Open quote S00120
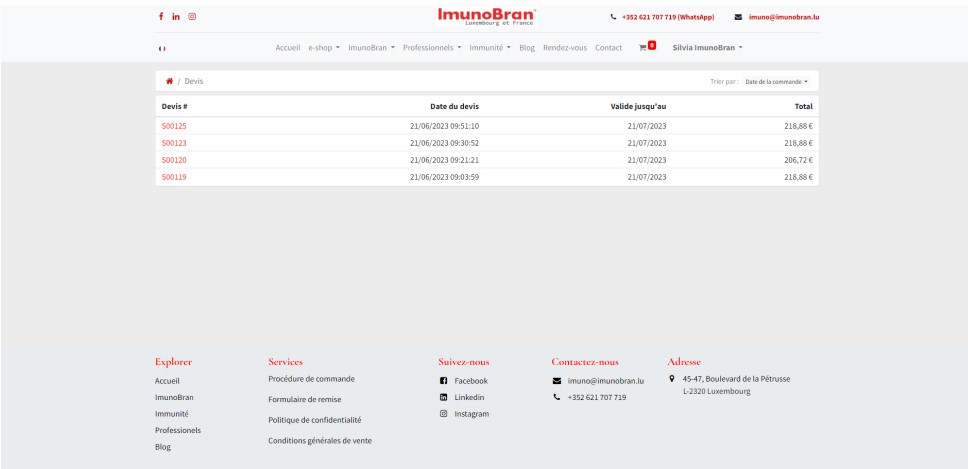968x469 pixels. [174, 160]
